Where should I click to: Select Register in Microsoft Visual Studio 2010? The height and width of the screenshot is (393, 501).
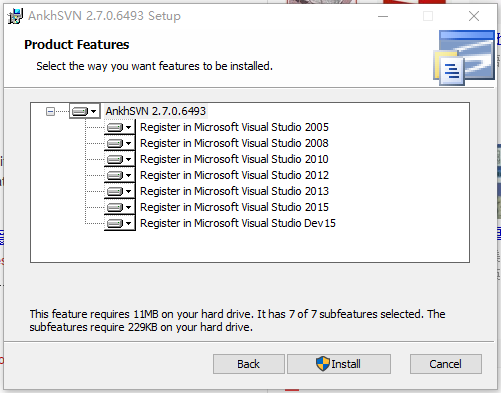click(234, 159)
